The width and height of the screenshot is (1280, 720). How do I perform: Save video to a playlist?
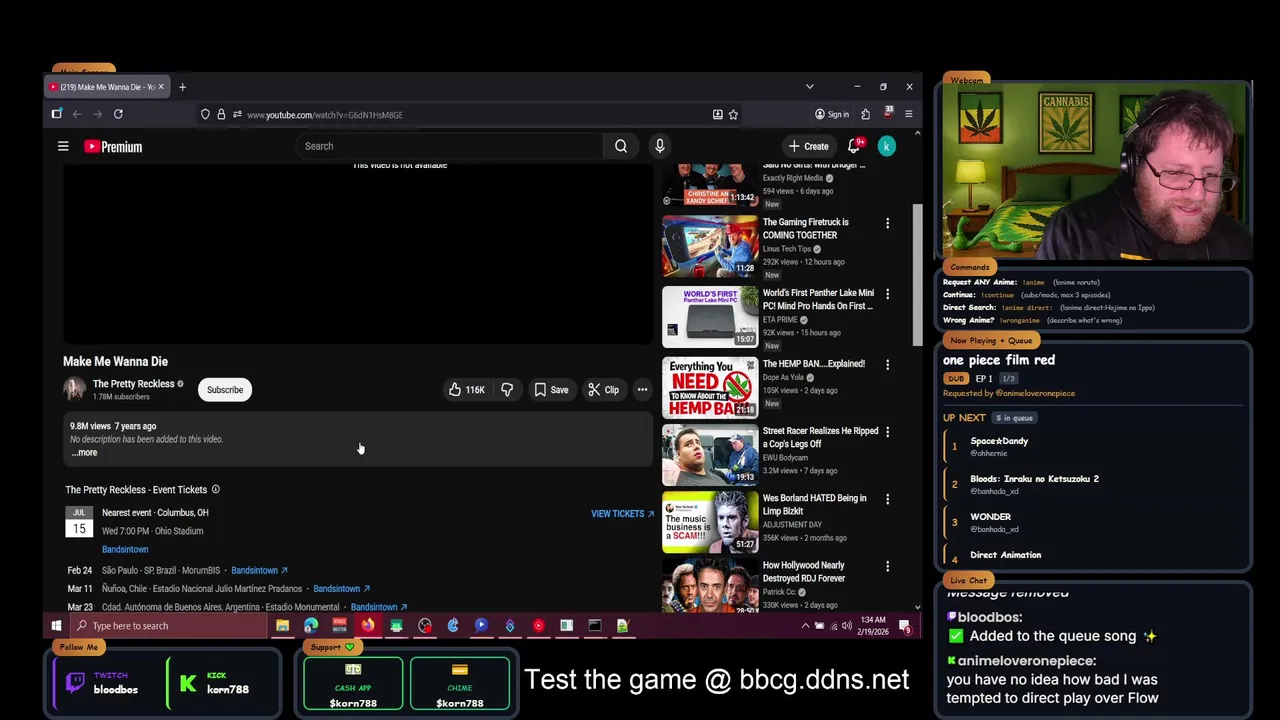tap(551, 390)
